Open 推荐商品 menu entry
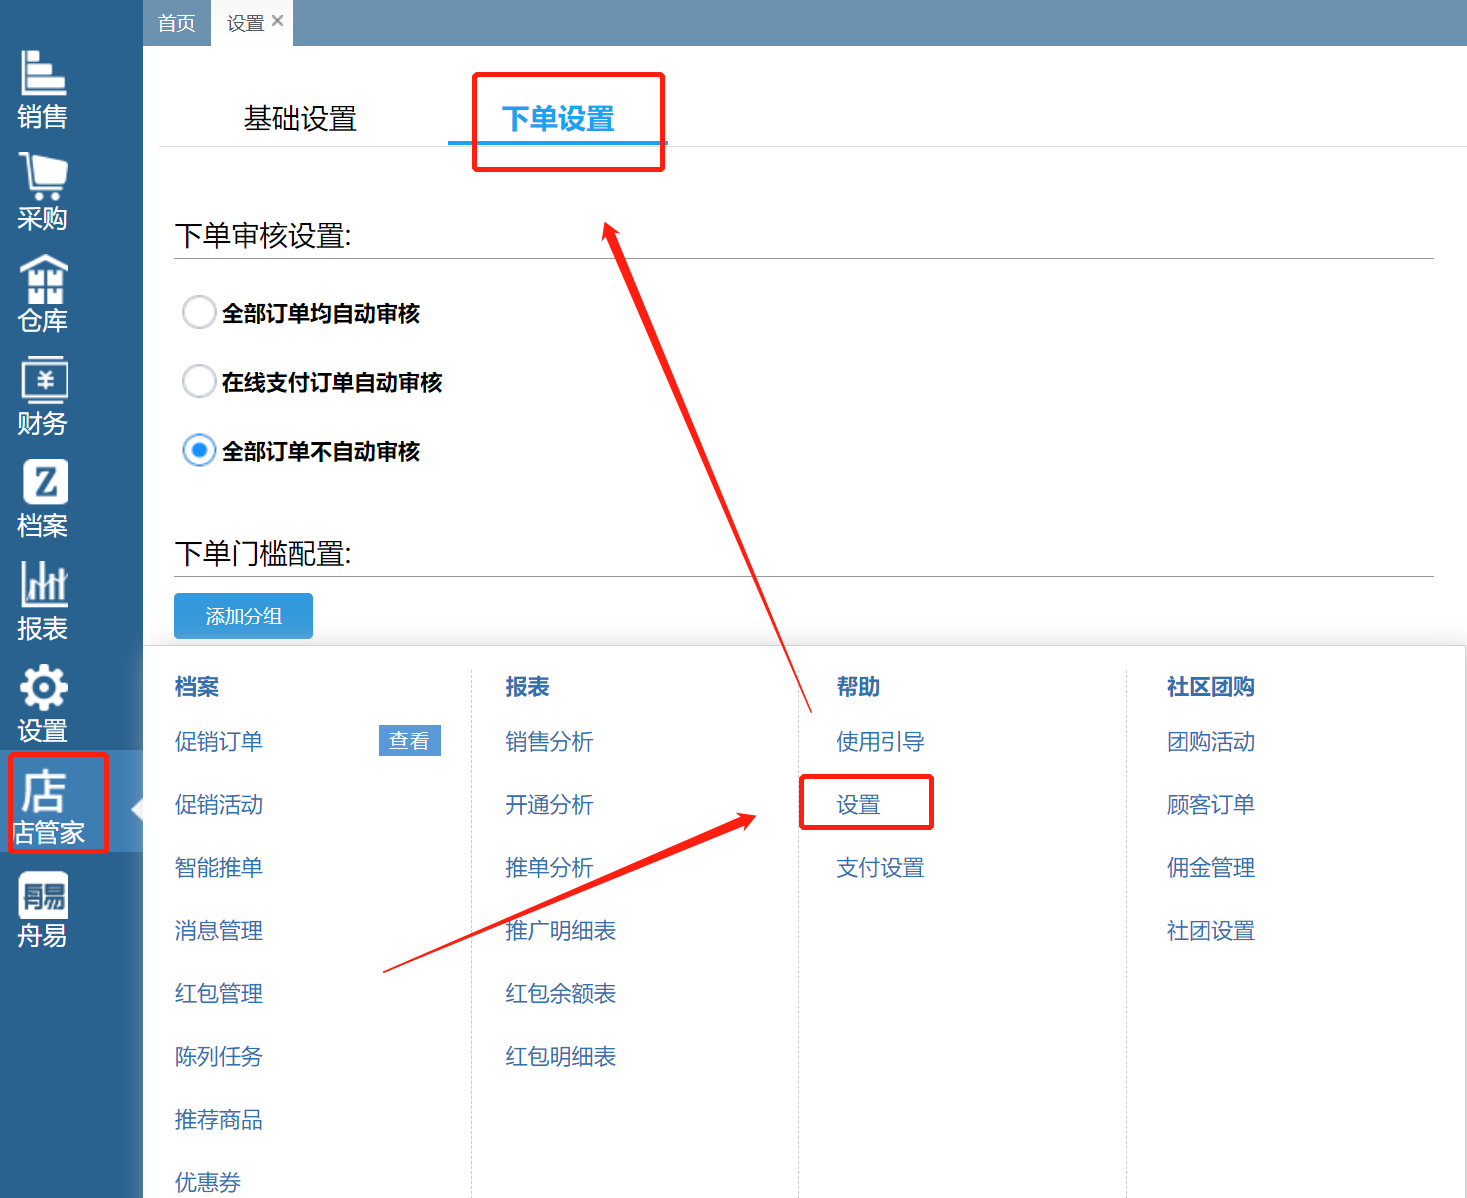 [x=219, y=1120]
